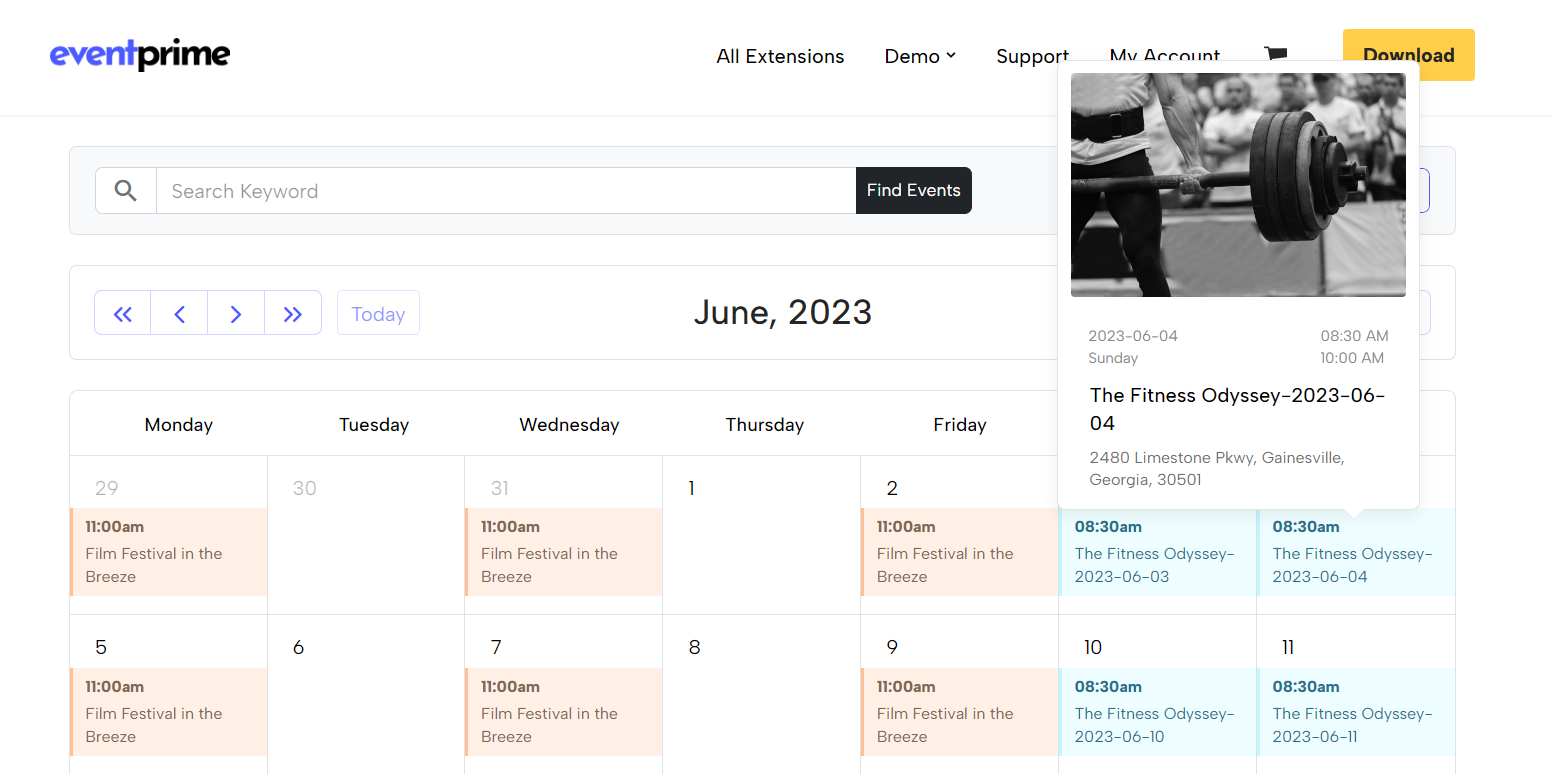Jump back a year with double-left arrows
Viewport: 1552px width, 774px height.
pos(122,313)
